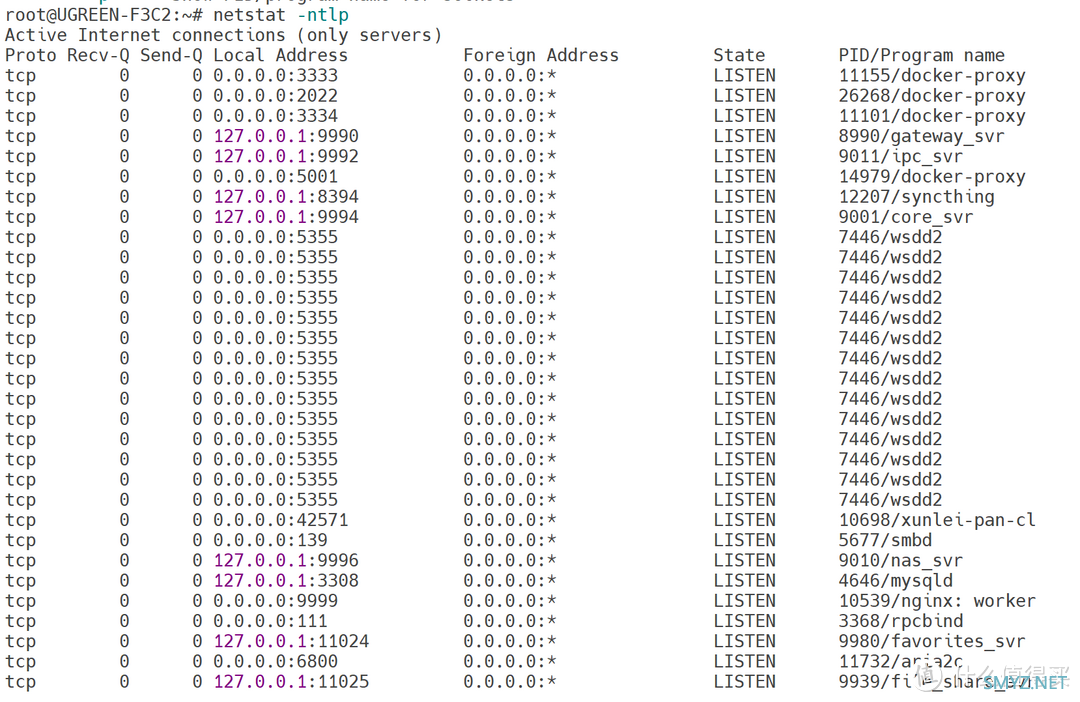
Task: Click program 10698/xunlei-pan-cl
Action: pyautogui.click(x=937, y=519)
